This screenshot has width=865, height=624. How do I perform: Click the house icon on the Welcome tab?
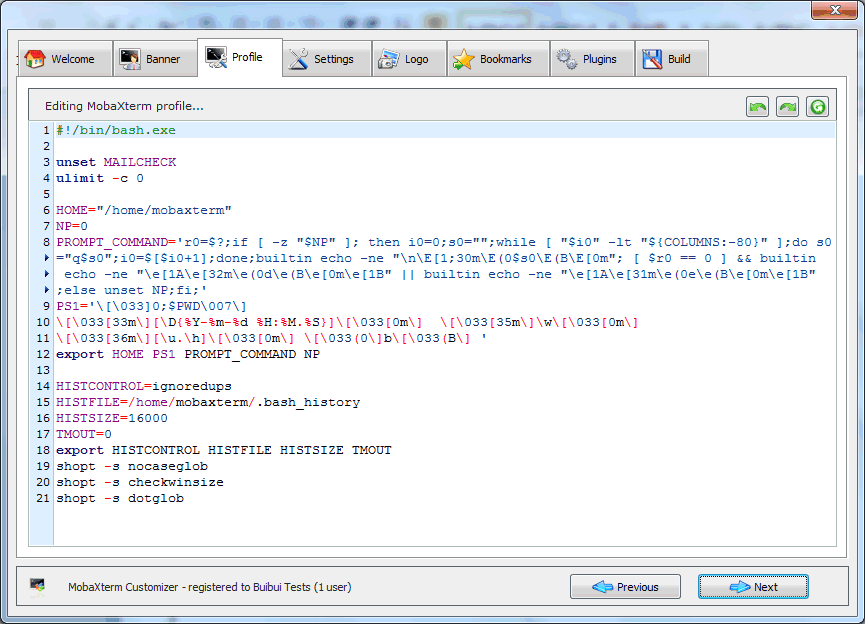click(35, 59)
